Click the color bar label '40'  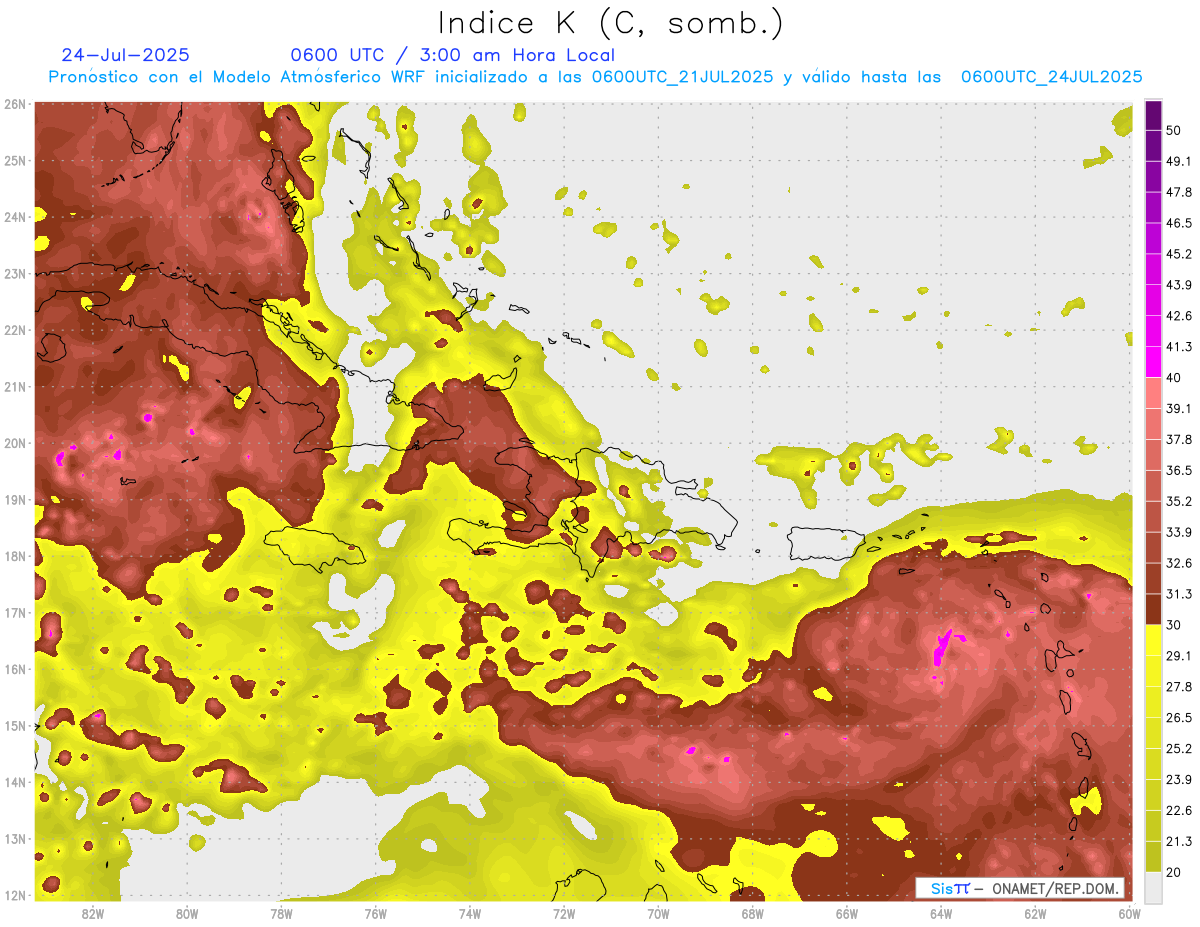(1174, 378)
